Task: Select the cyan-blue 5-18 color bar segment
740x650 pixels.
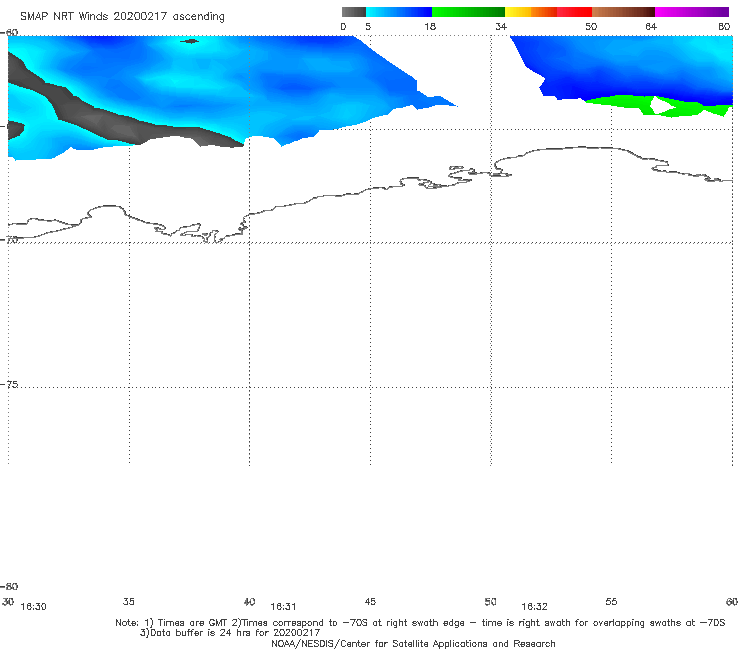Action: (399, 12)
